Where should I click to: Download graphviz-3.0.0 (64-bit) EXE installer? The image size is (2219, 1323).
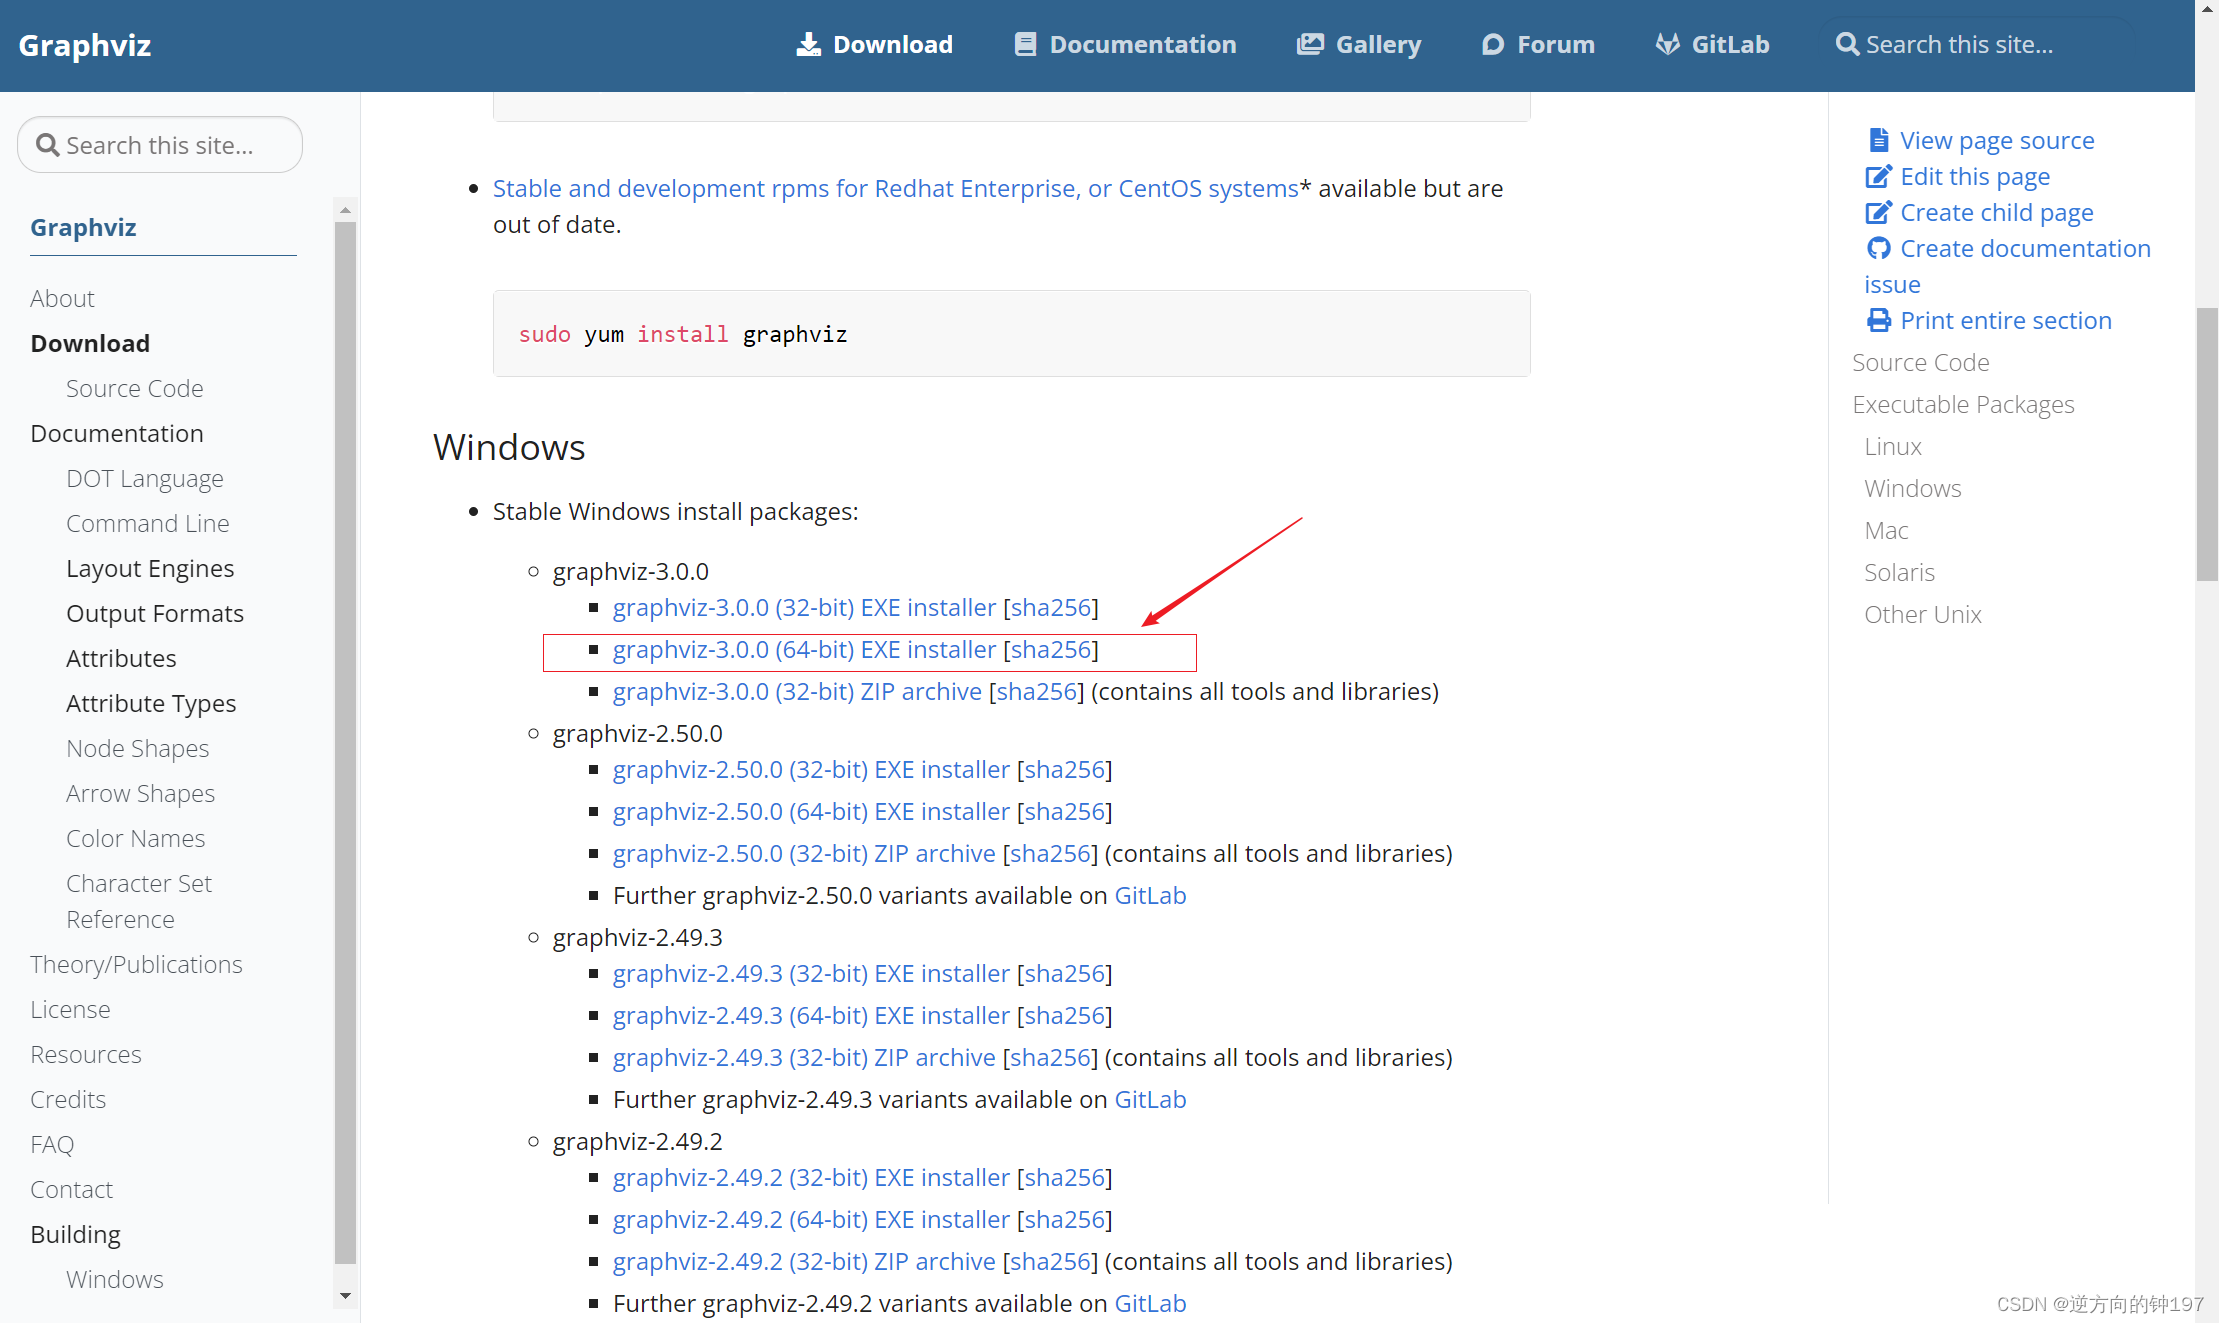[804, 650]
